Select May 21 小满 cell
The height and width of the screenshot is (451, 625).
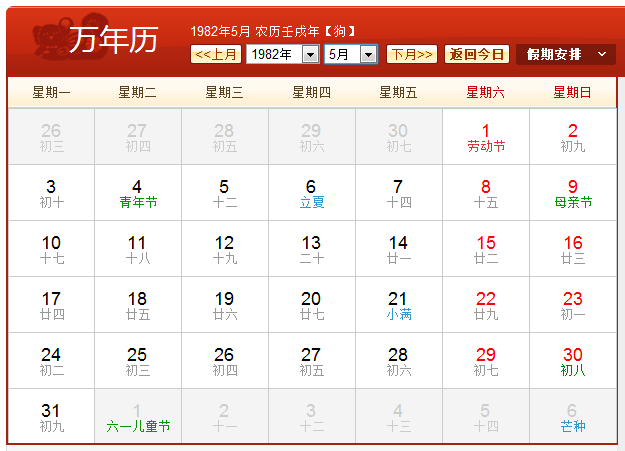[x=399, y=305]
